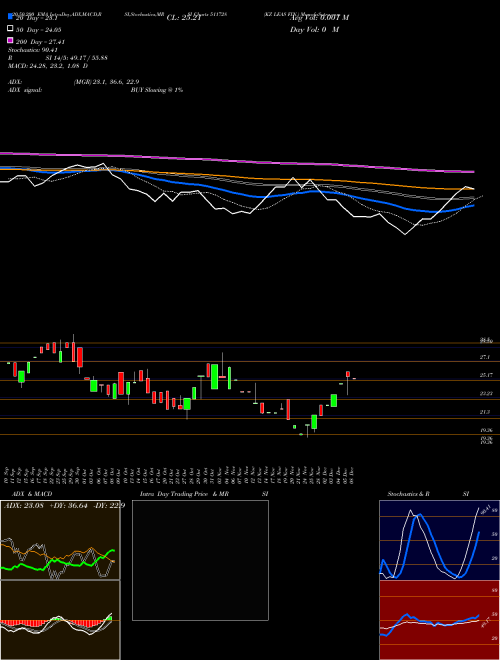The image size is (500, 660).
Task: Select the '20 Day - 23.1' legend text
Action: [x=37, y=18]
